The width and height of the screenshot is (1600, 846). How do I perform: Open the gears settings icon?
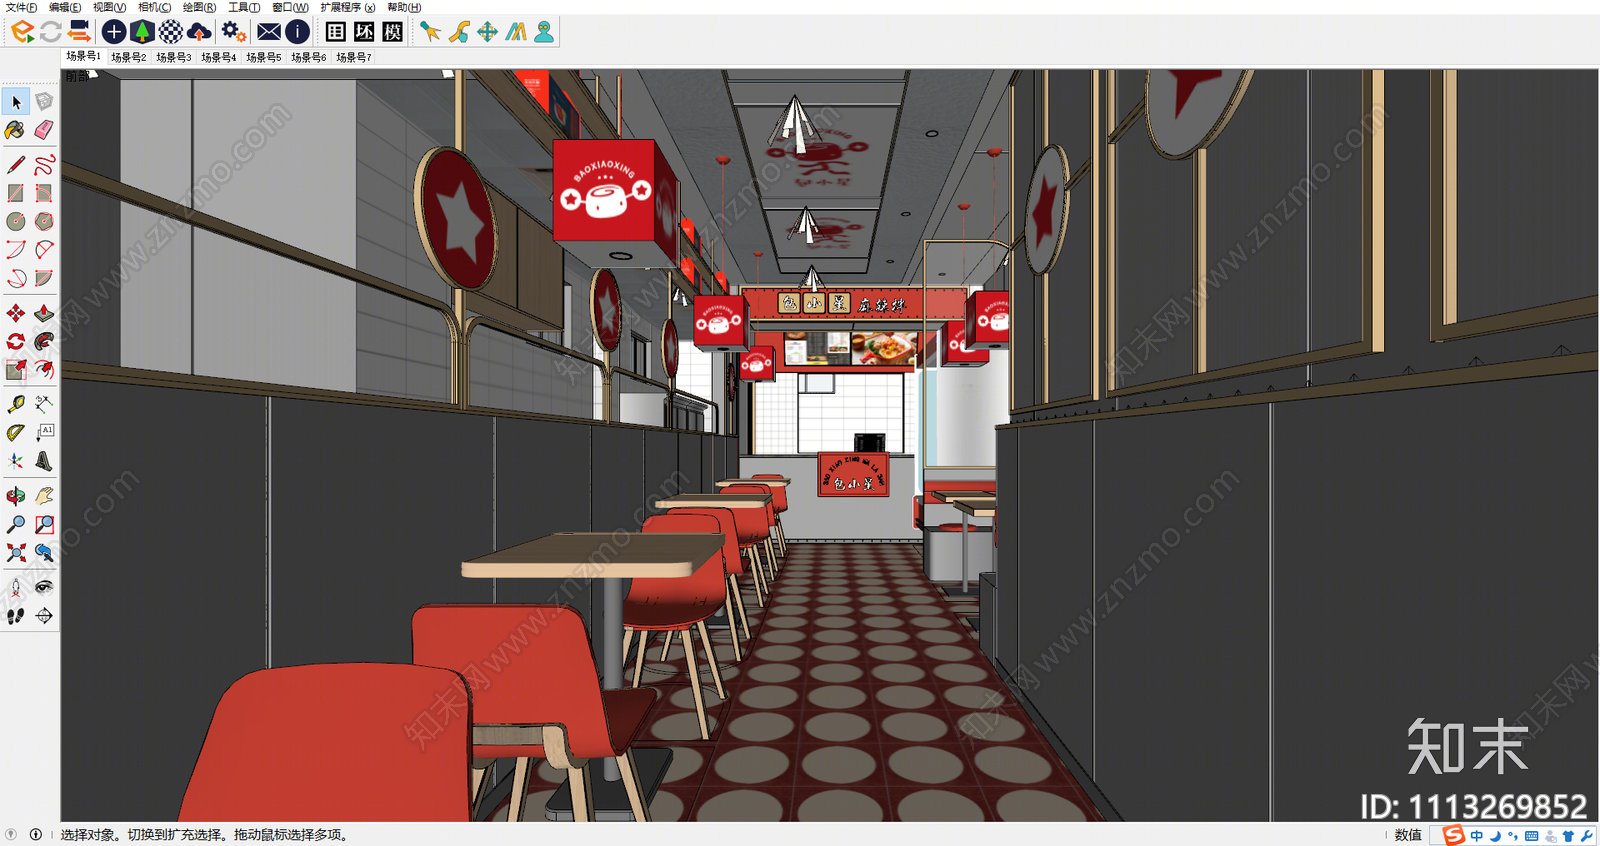click(x=234, y=32)
